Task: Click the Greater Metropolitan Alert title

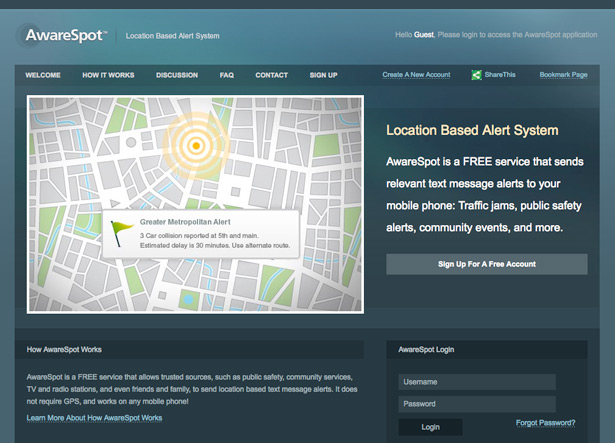Action: pyautogui.click(x=185, y=222)
